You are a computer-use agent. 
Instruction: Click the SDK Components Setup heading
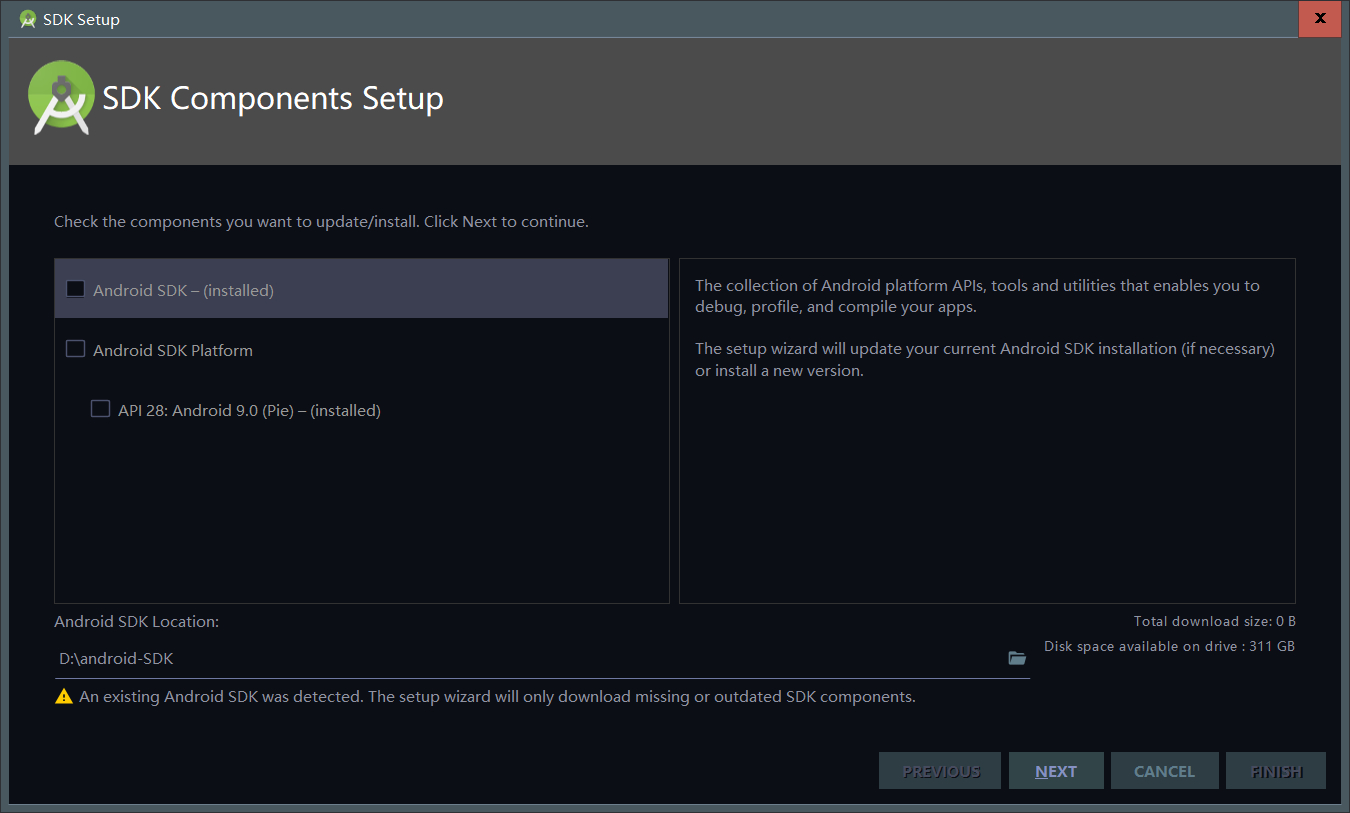tap(273, 98)
